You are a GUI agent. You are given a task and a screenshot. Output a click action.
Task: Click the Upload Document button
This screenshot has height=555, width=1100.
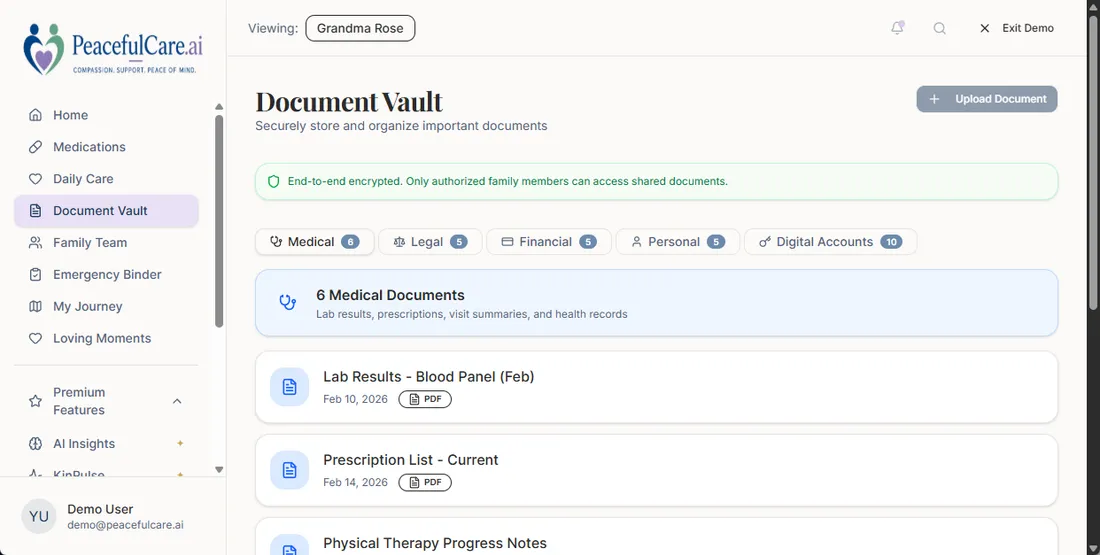tap(986, 99)
